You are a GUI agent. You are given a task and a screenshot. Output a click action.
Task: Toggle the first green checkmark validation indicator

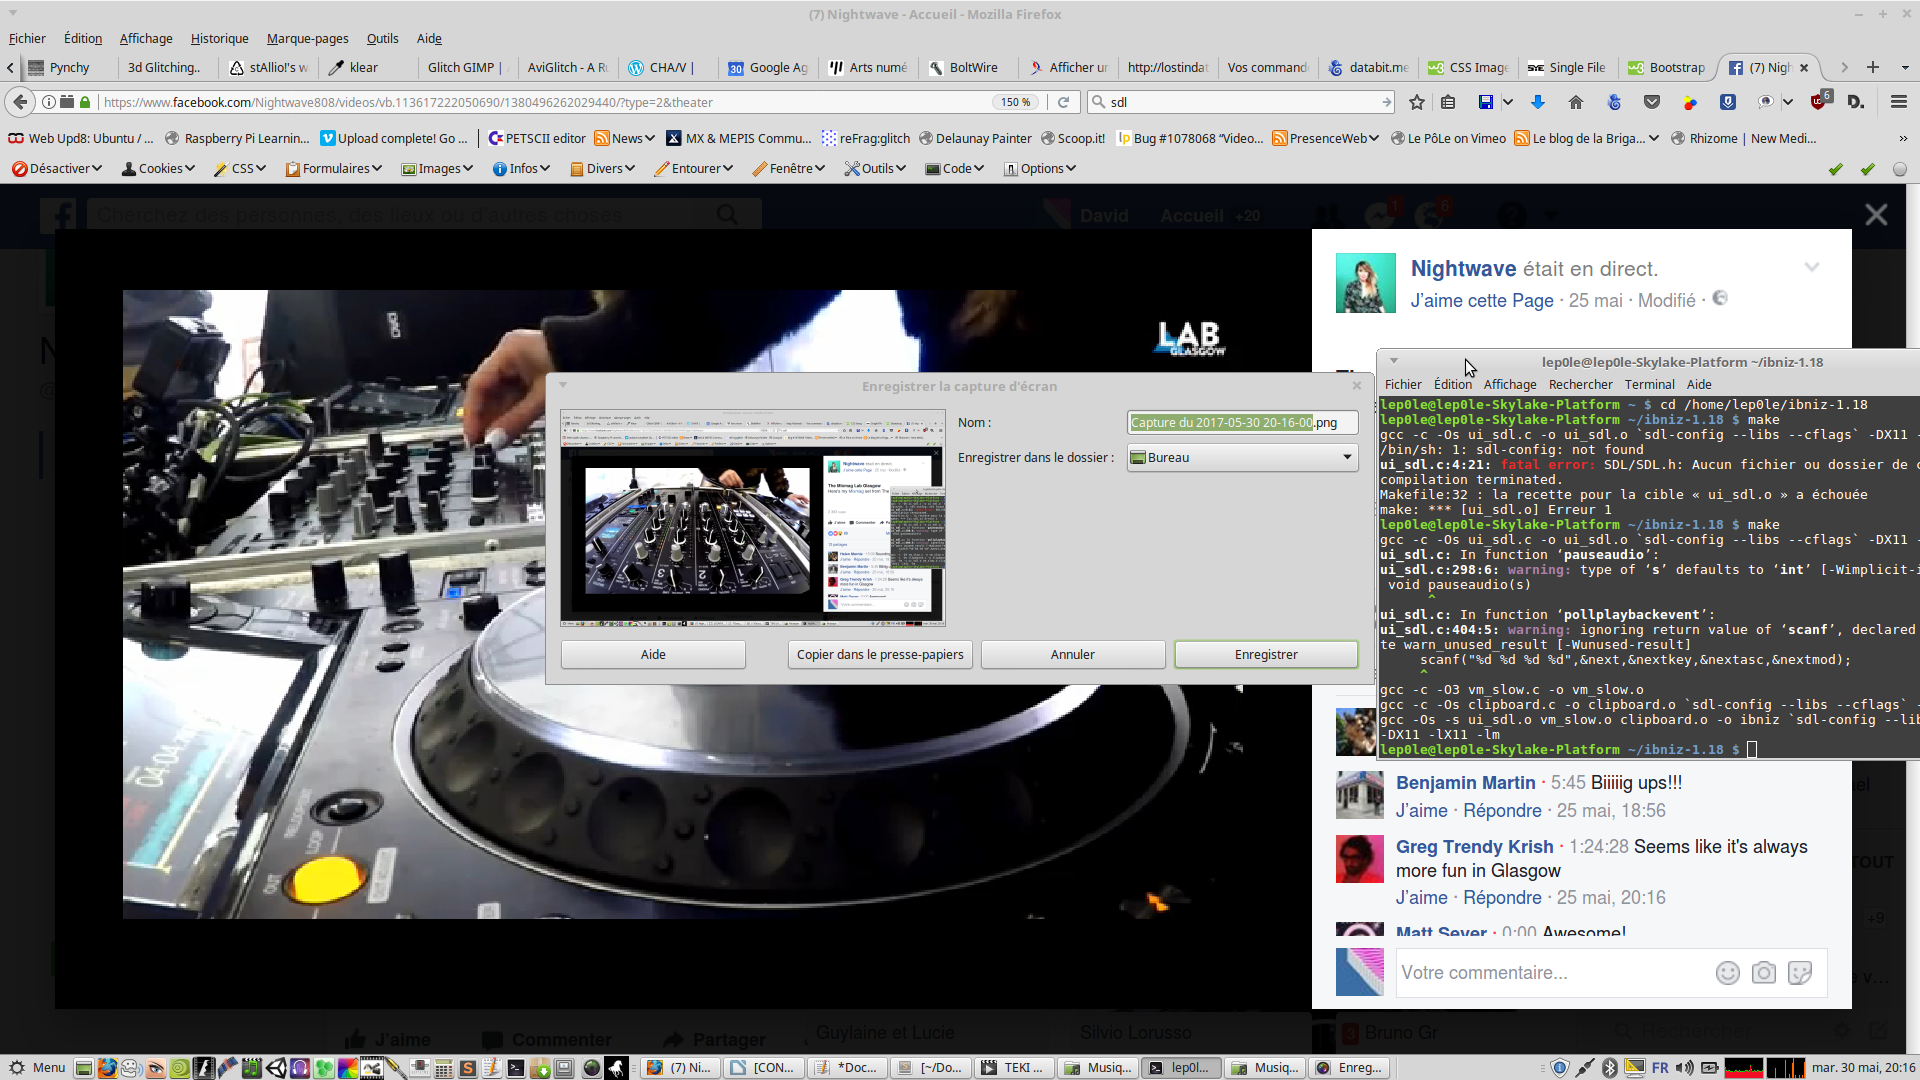pyautogui.click(x=1835, y=169)
